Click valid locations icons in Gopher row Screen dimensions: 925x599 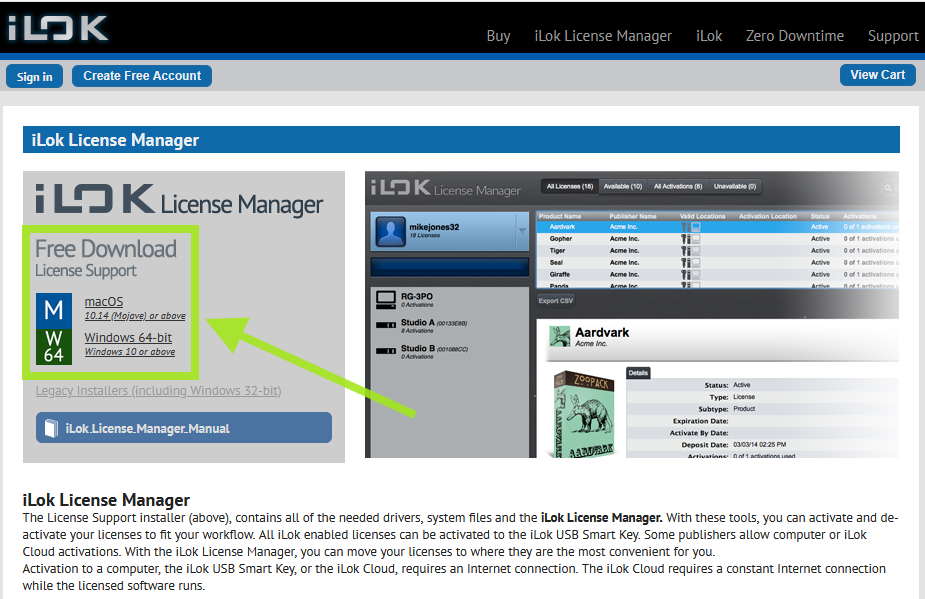click(x=690, y=238)
